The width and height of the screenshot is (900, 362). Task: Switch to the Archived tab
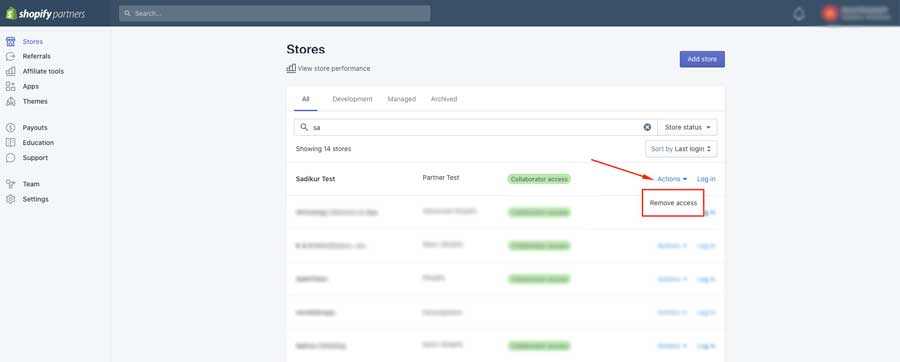[x=444, y=99]
